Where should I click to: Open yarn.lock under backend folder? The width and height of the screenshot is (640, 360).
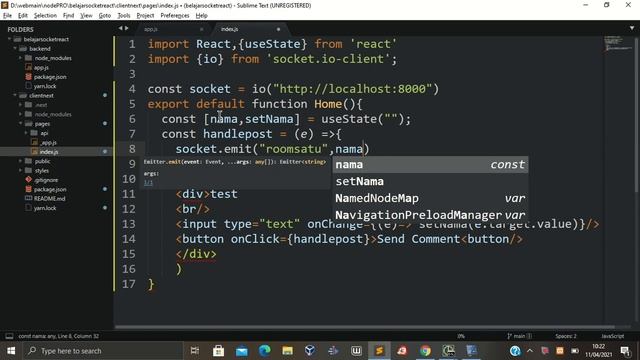pyautogui.click(x=45, y=86)
